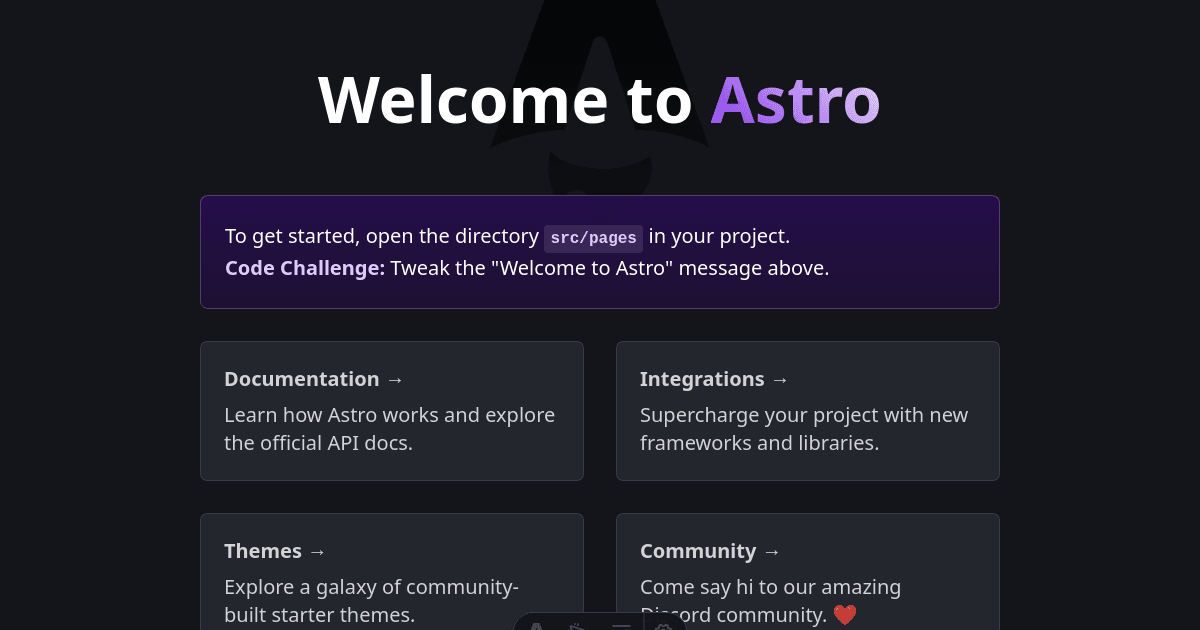Open the Audit panel from the dev toolbar
This screenshot has width=1200, height=630.
tap(621, 626)
